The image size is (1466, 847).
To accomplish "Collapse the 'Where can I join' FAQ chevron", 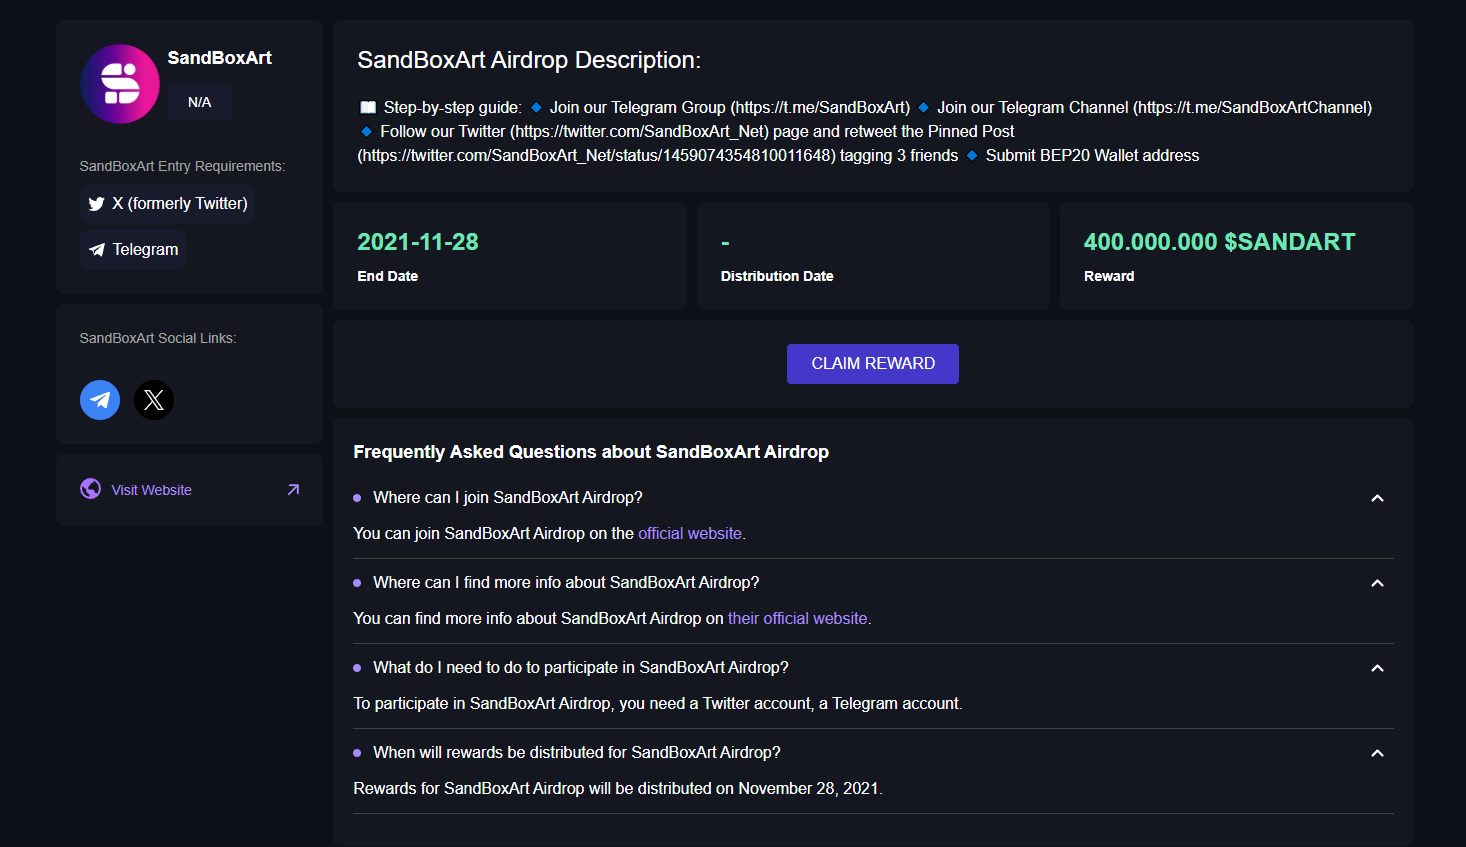I will 1377,498.
